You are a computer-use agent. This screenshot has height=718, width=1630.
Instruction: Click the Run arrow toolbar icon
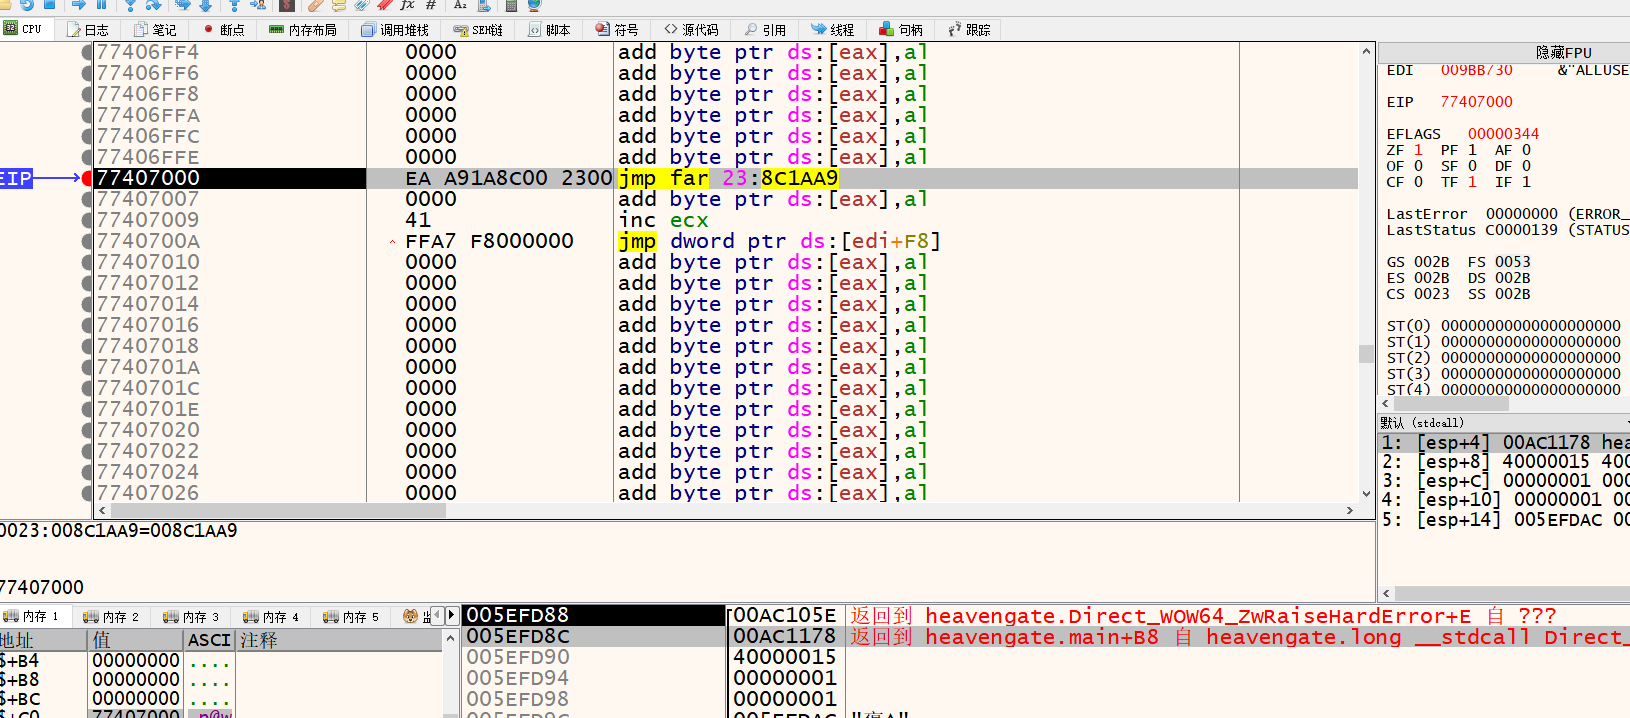[x=79, y=5]
